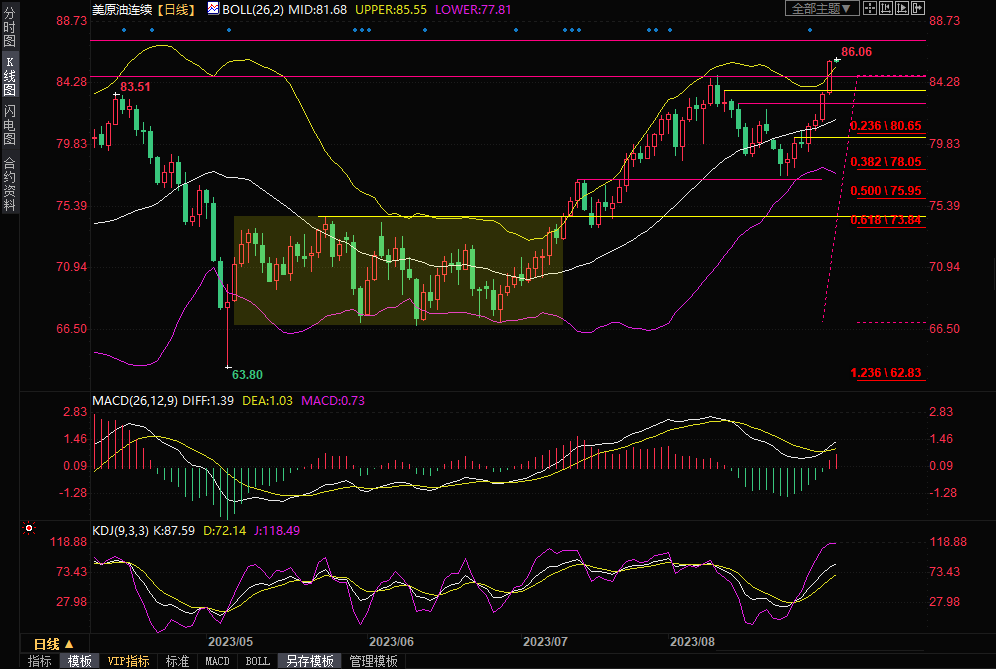Click the BOLL indicator chart icon

(212, 8)
